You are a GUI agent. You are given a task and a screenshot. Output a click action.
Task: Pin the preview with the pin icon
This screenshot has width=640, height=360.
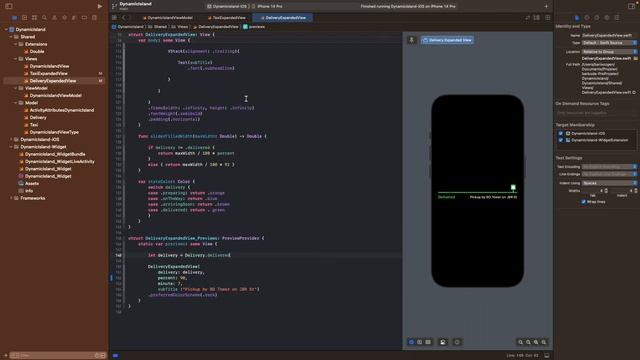point(411,40)
